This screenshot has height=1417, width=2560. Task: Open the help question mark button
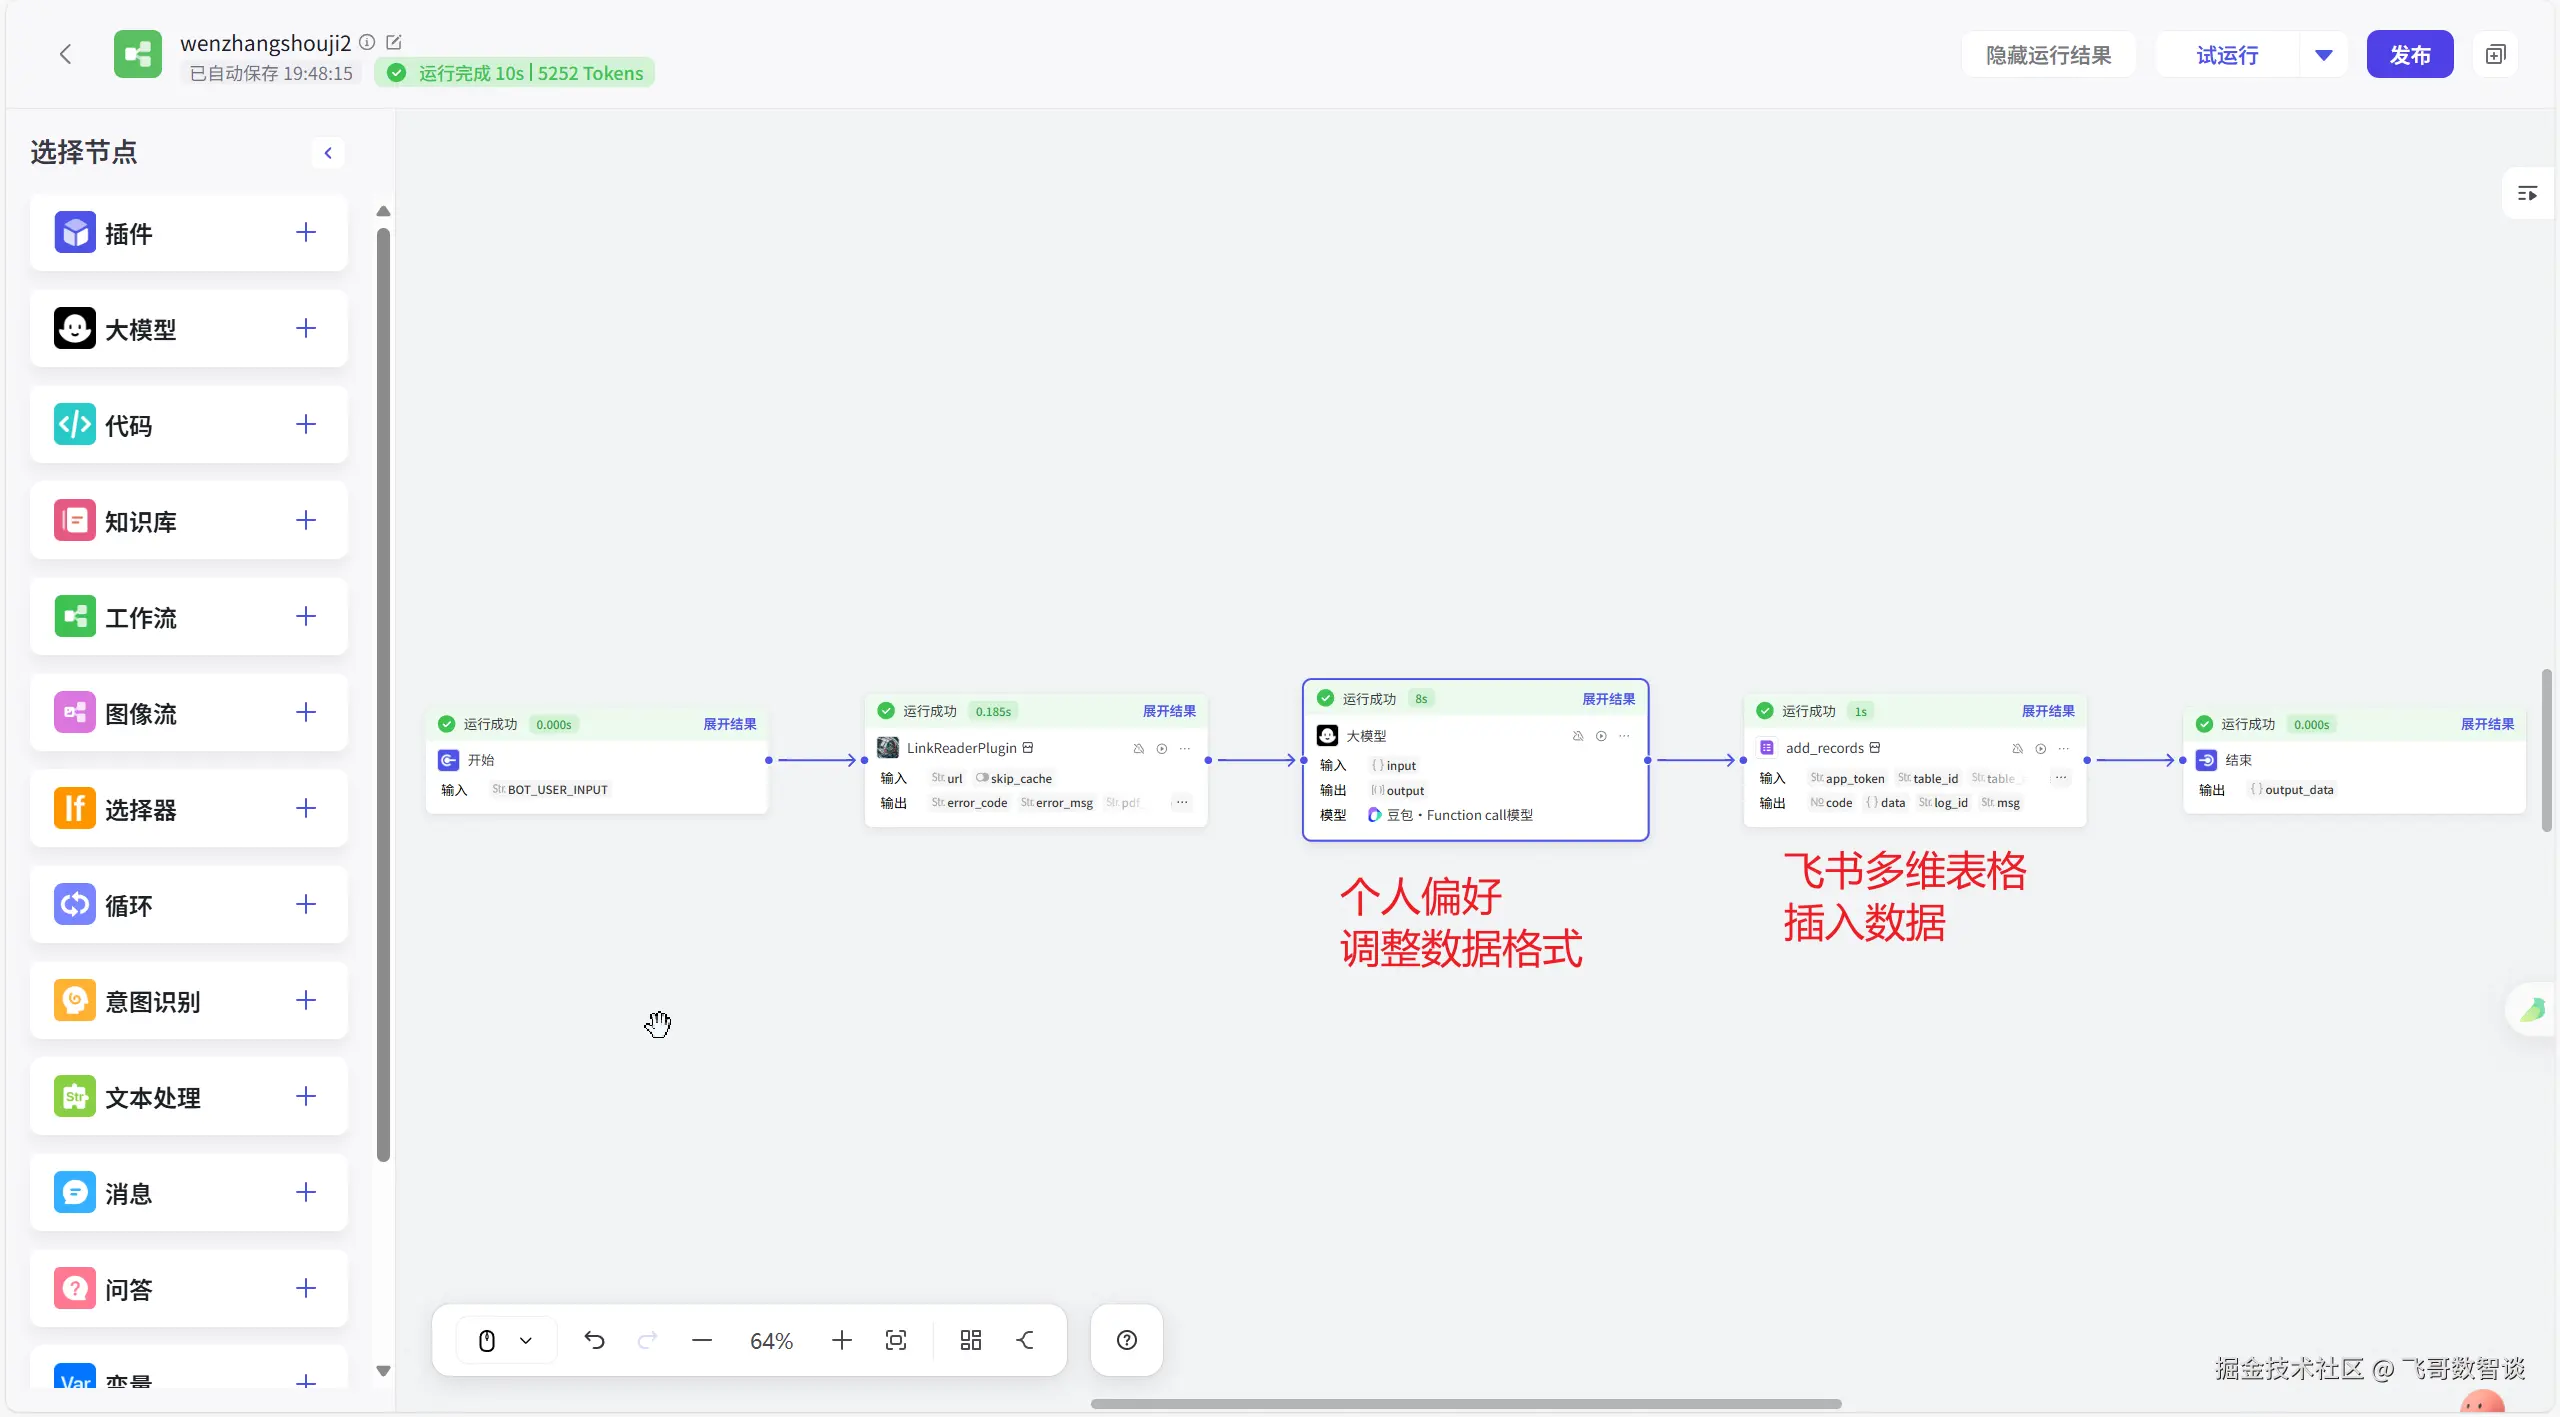(x=1126, y=1340)
